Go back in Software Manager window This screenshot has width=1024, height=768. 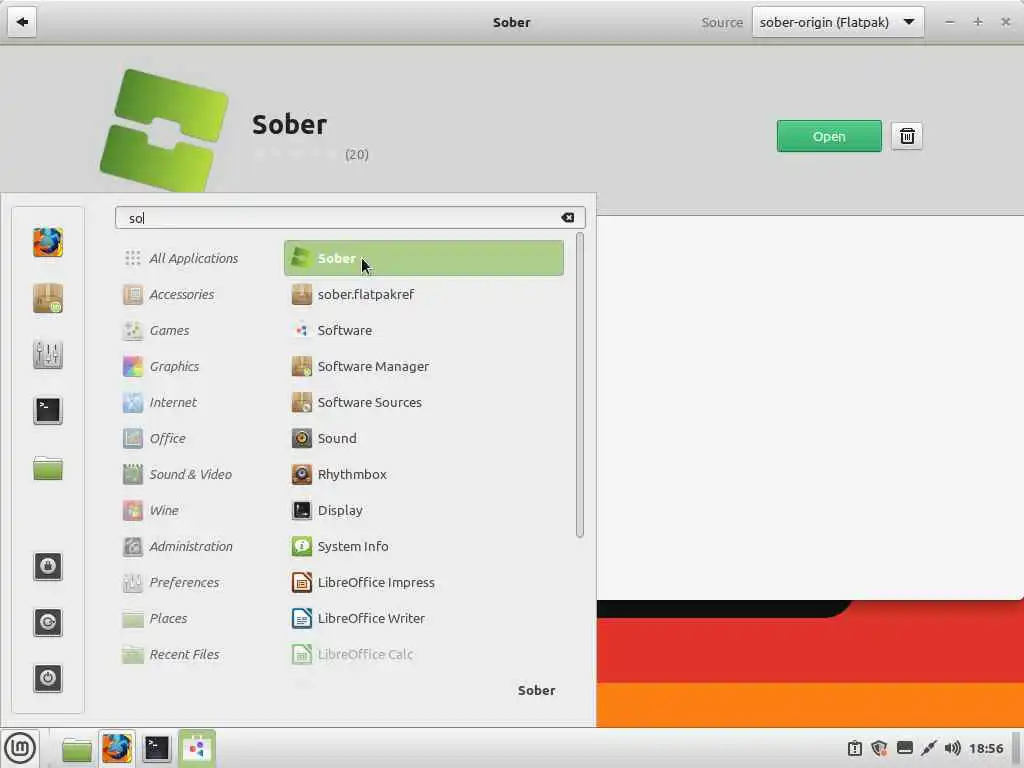(22, 22)
